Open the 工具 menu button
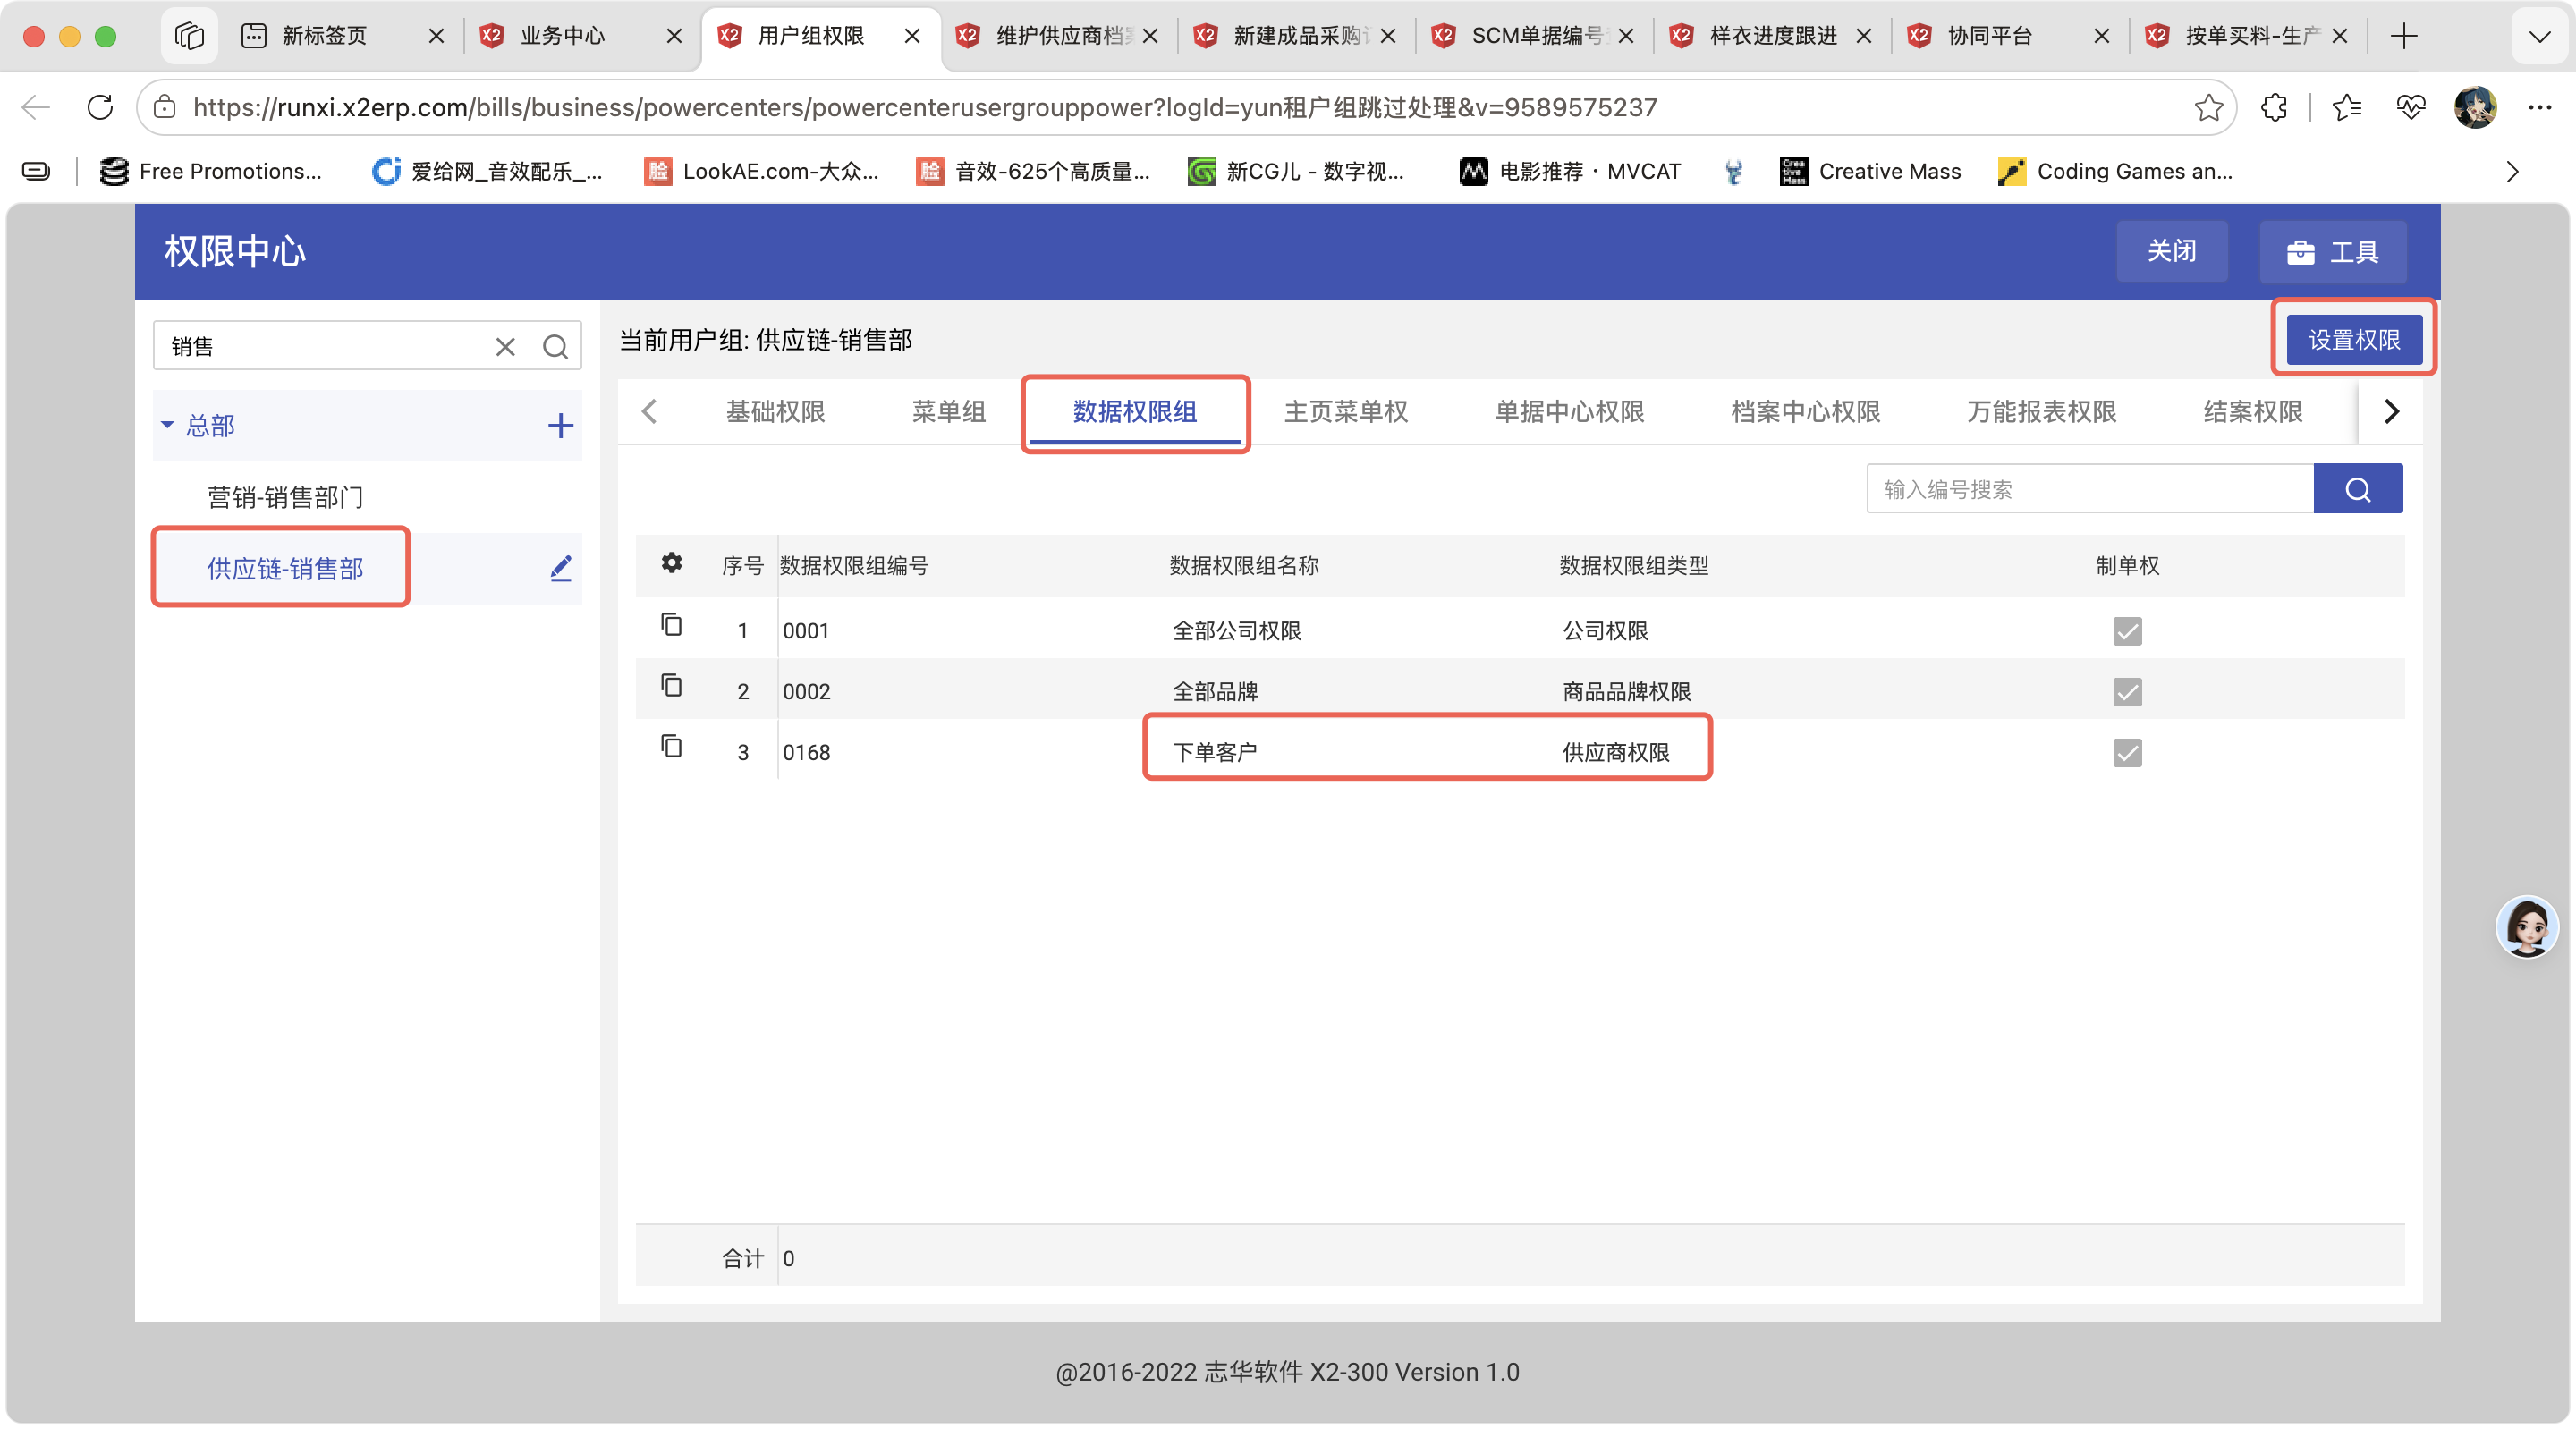 pyautogui.click(x=2332, y=251)
